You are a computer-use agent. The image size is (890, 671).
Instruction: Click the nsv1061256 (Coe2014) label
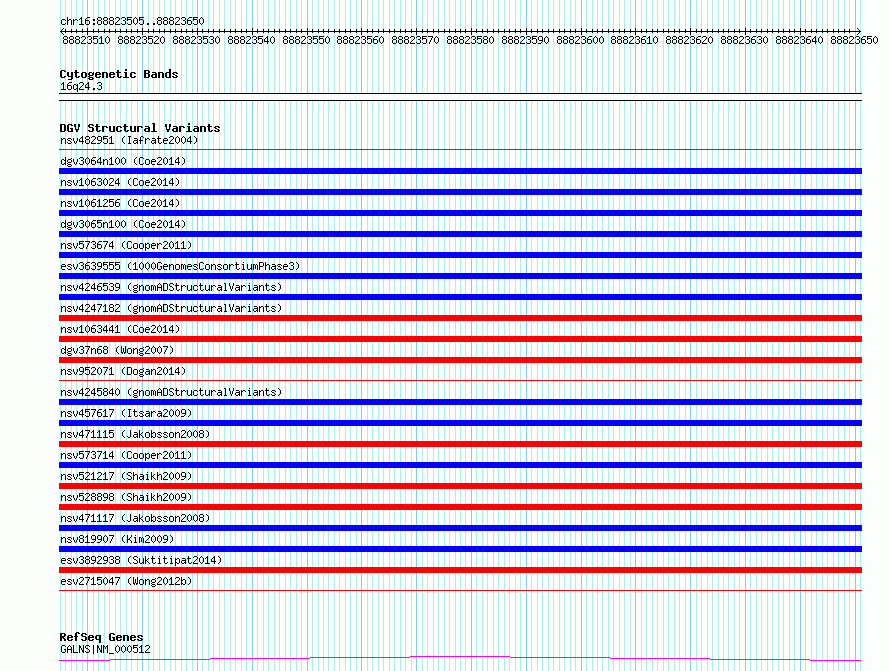tap(120, 203)
